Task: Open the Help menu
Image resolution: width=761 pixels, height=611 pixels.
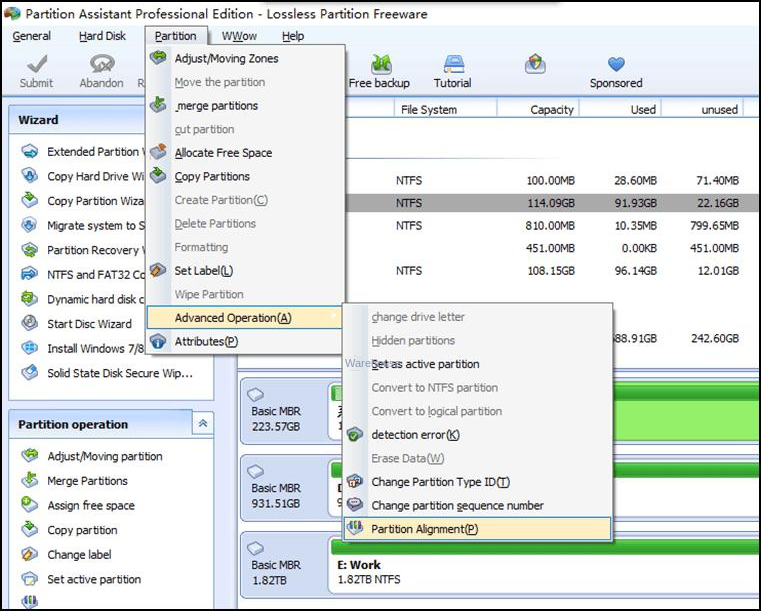Action: click(292, 36)
